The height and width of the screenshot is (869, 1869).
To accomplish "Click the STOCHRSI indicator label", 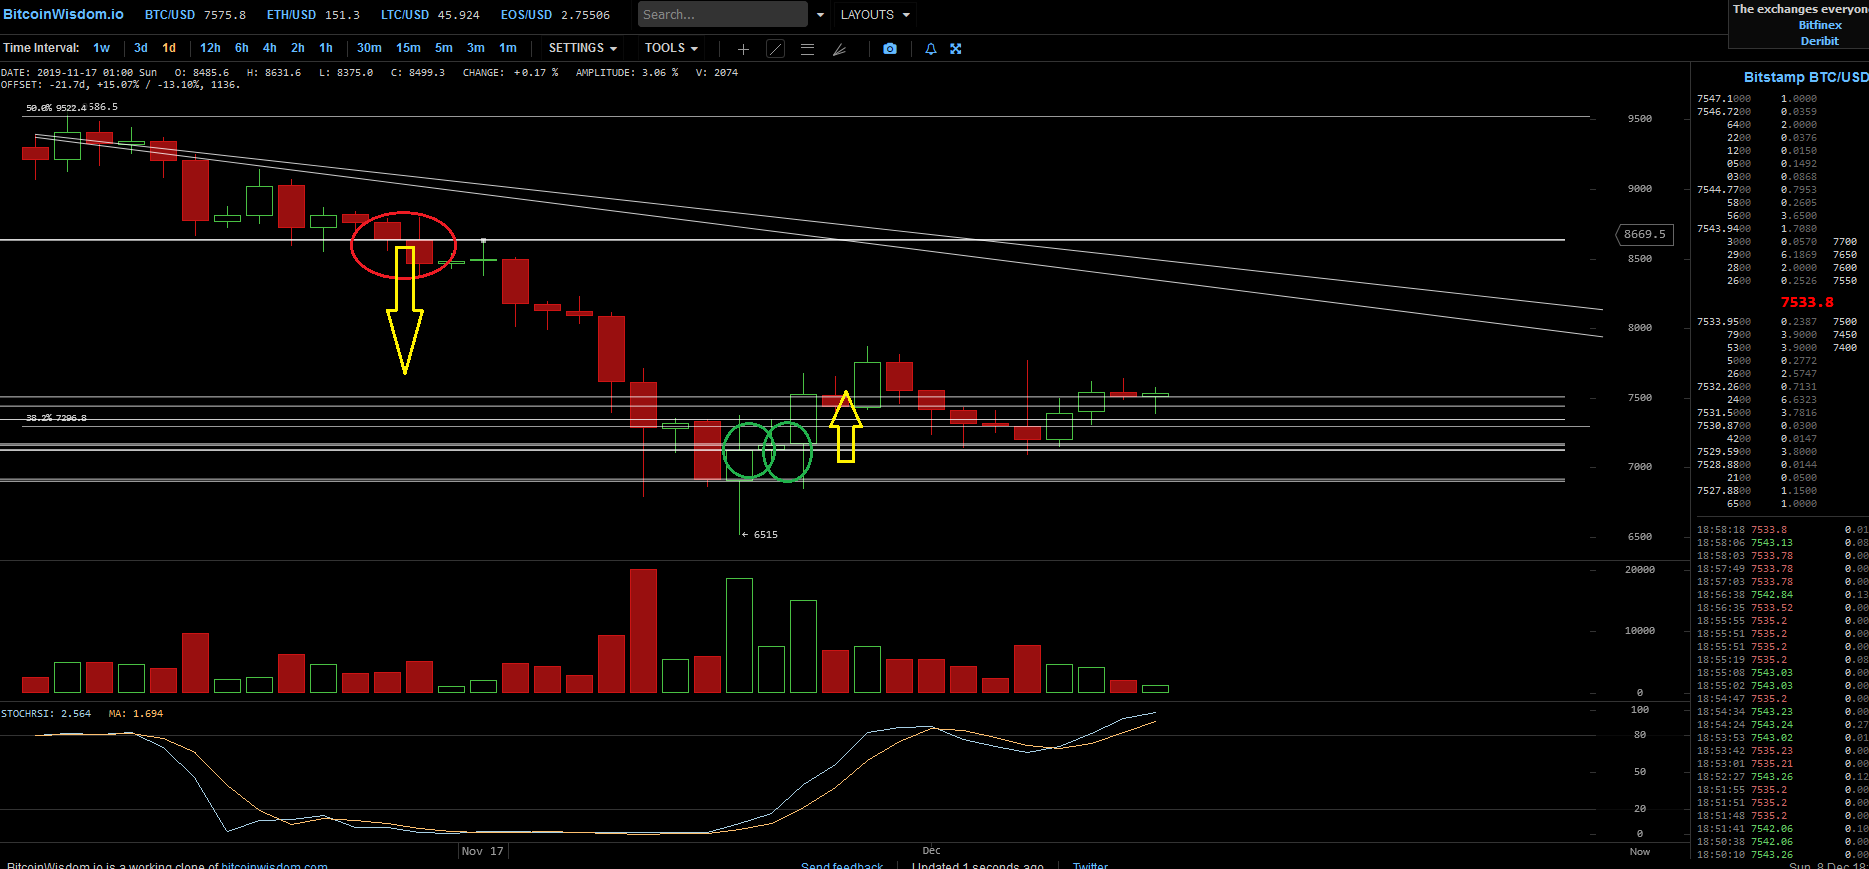I will point(46,714).
